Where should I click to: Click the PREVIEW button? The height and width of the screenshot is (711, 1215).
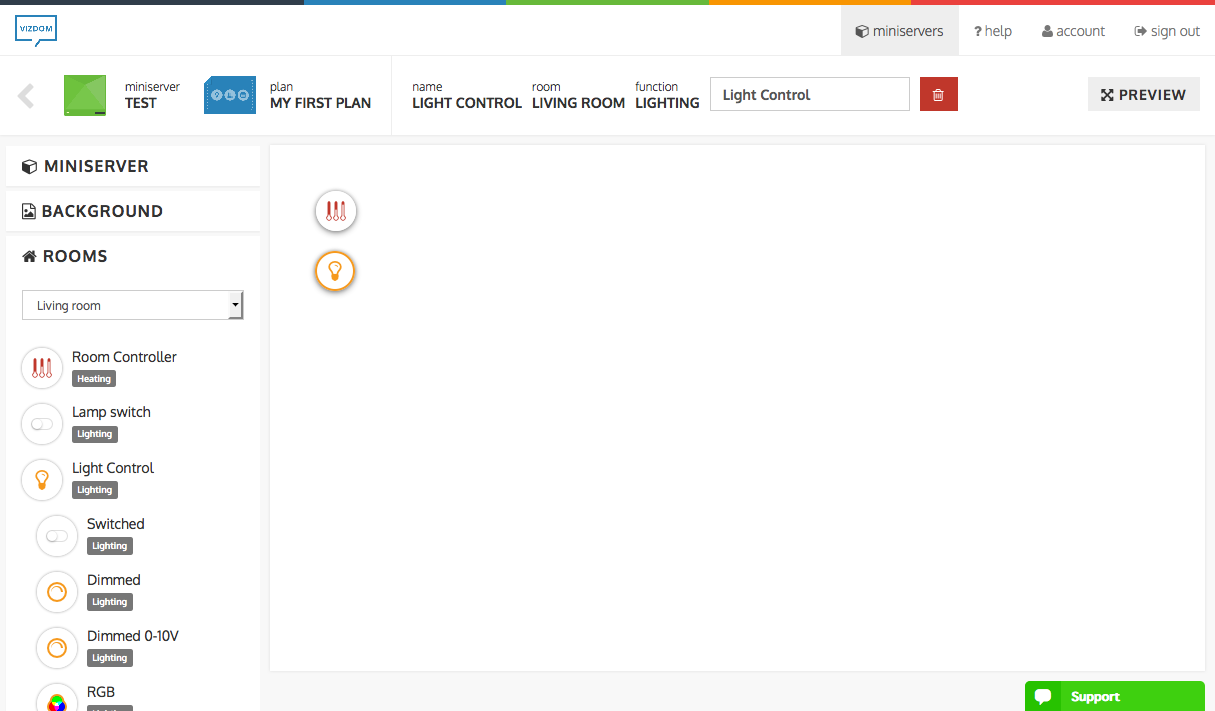pos(1143,94)
